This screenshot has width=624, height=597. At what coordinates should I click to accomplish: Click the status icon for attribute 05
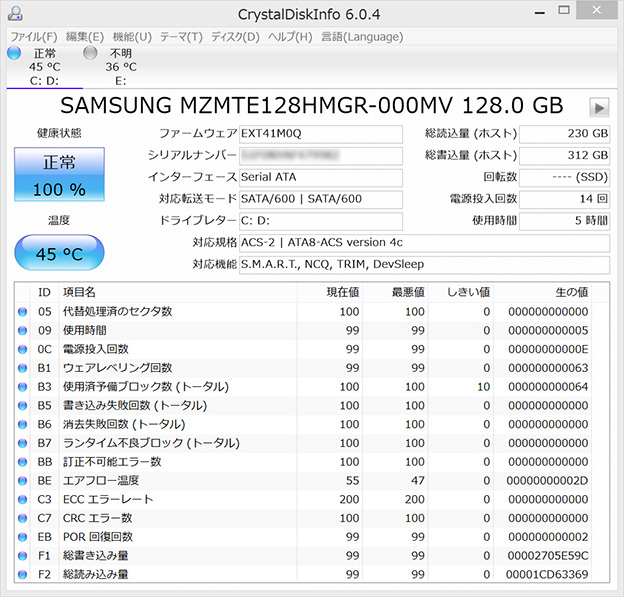[x=23, y=311]
